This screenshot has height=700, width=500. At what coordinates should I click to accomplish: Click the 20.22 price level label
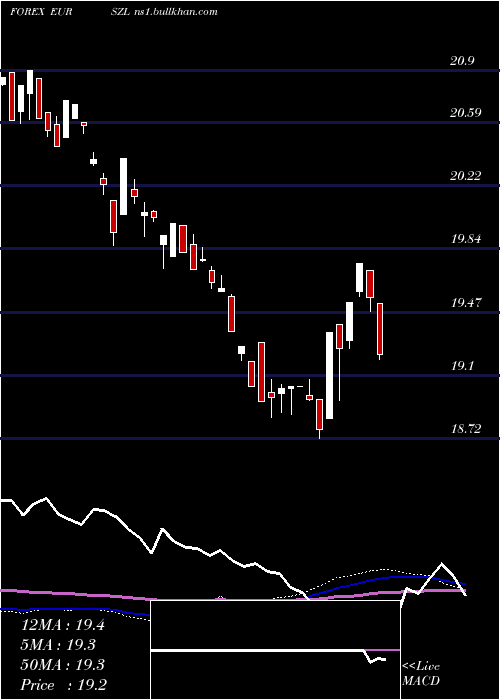click(x=466, y=176)
